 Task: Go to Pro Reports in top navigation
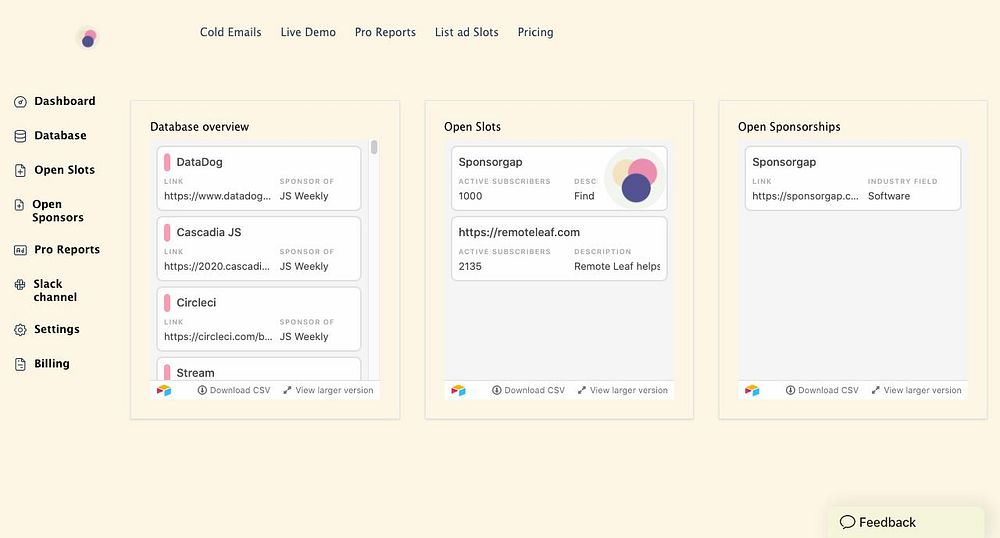[x=385, y=32]
